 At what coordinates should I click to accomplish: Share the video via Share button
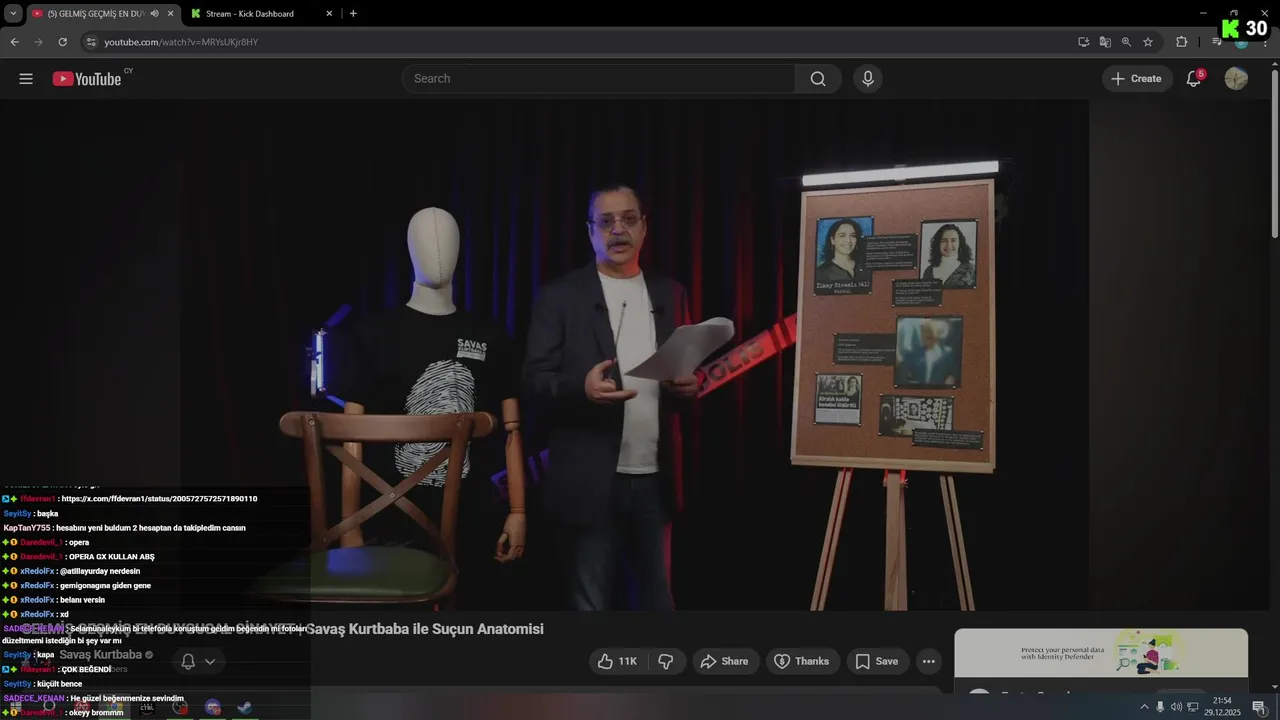coord(724,661)
